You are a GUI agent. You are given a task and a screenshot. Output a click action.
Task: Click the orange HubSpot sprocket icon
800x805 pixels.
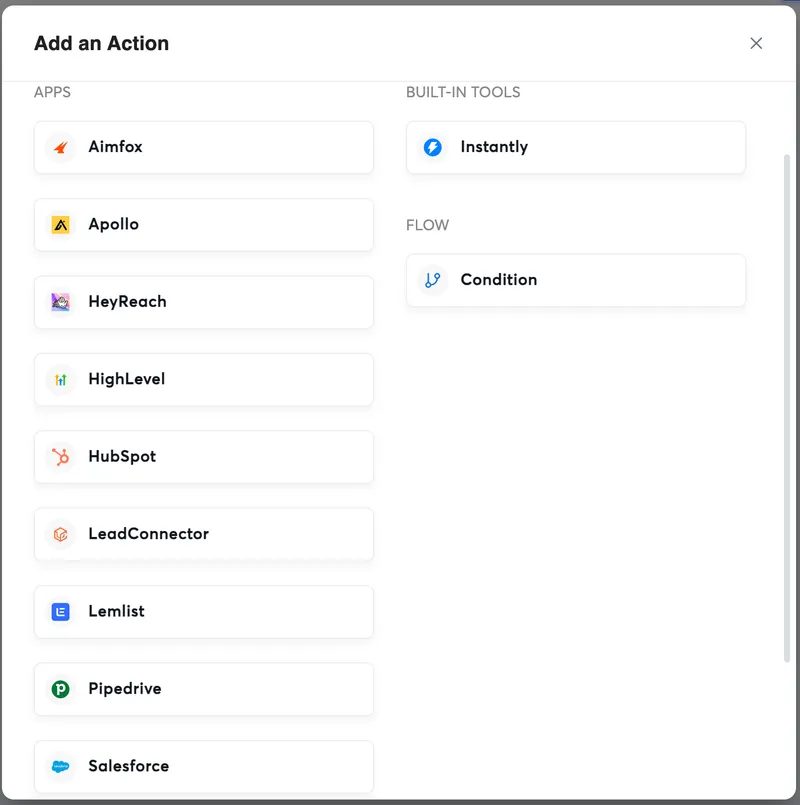click(x=61, y=457)
